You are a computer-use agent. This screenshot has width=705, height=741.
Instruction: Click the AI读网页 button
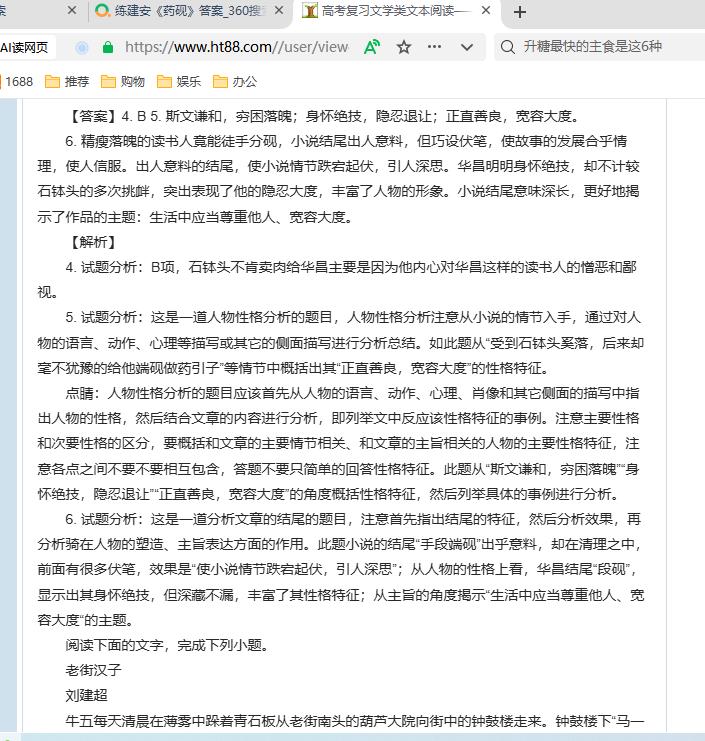coord(25,47)
